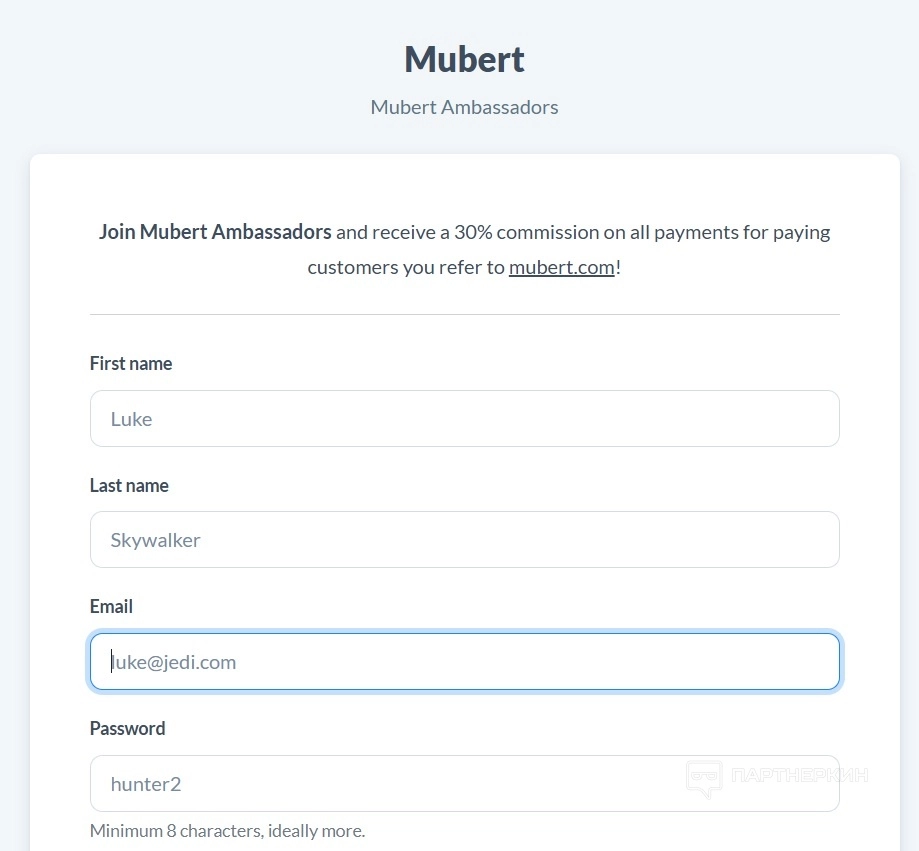Click the ПАРТНЕРКИН watermark text
The width and height of the screenshot is (919, 851).
click(x=799, y=775)
